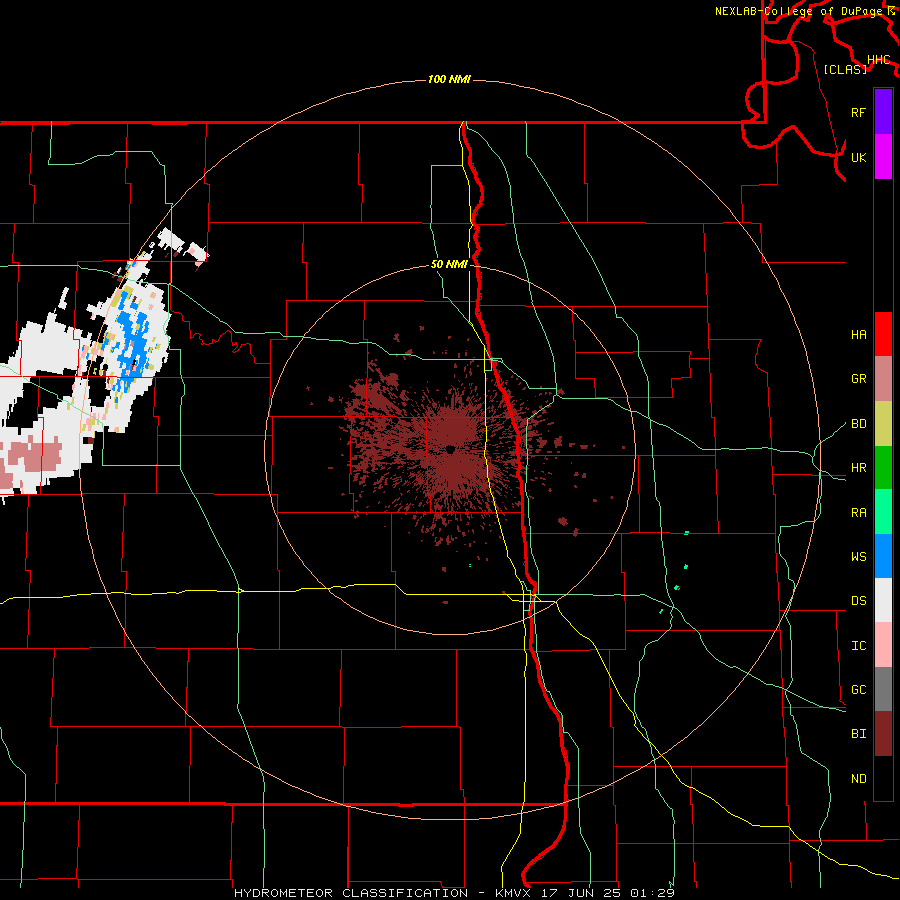Click the DS legend label
The width and height of the screenshot is (900, 900).
click(858, 601)
